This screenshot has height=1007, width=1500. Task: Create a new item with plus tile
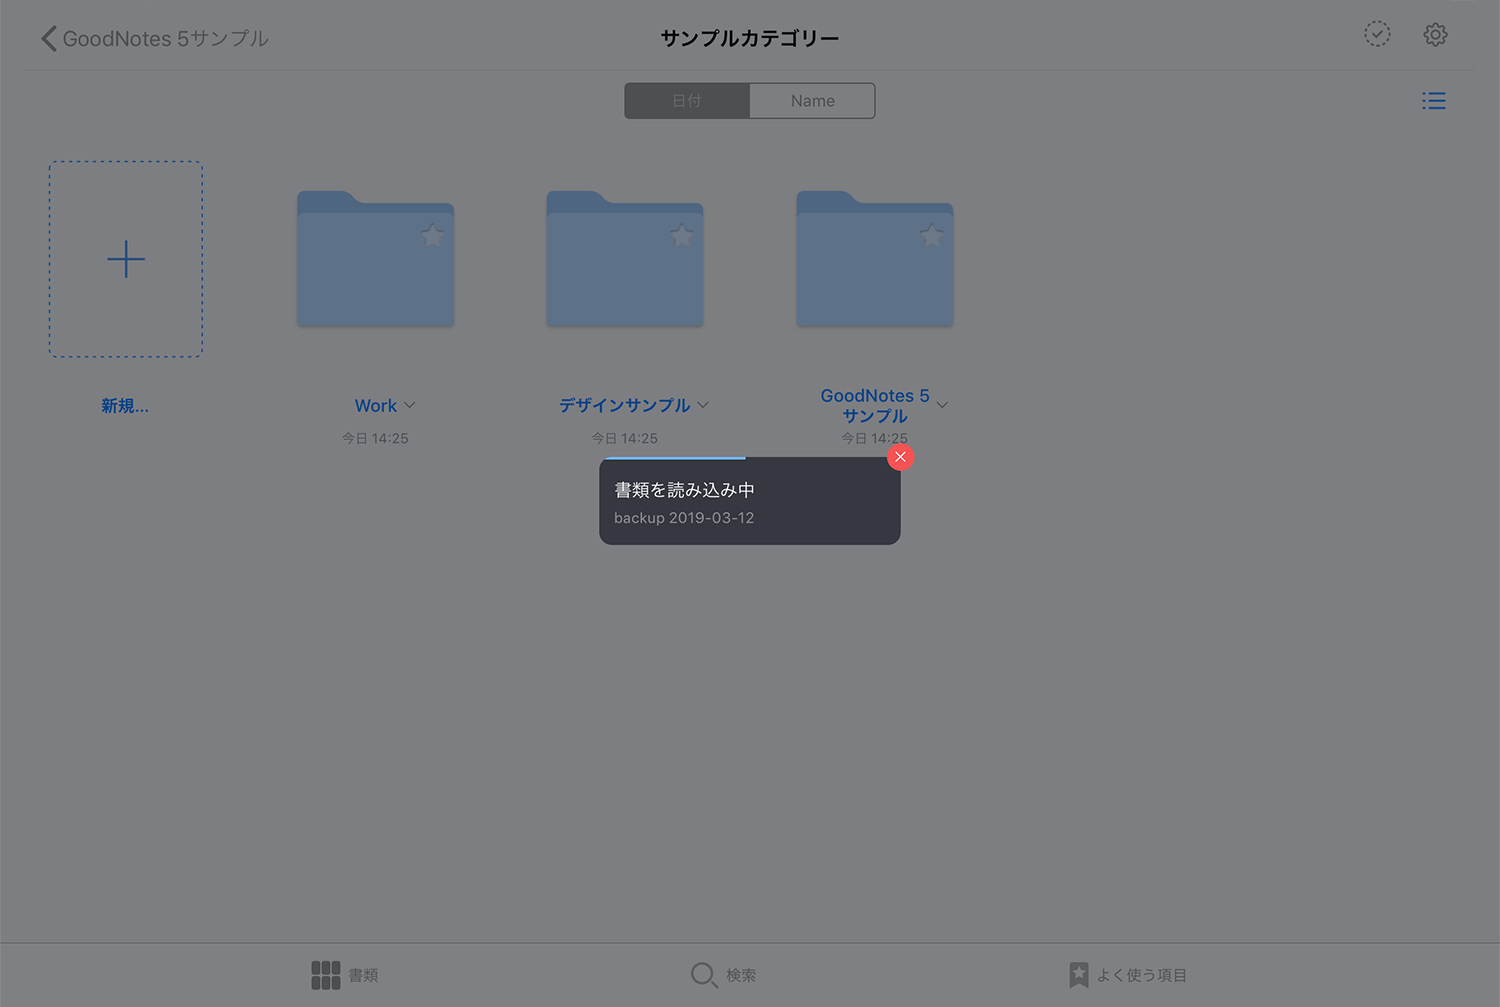(126, 259)
